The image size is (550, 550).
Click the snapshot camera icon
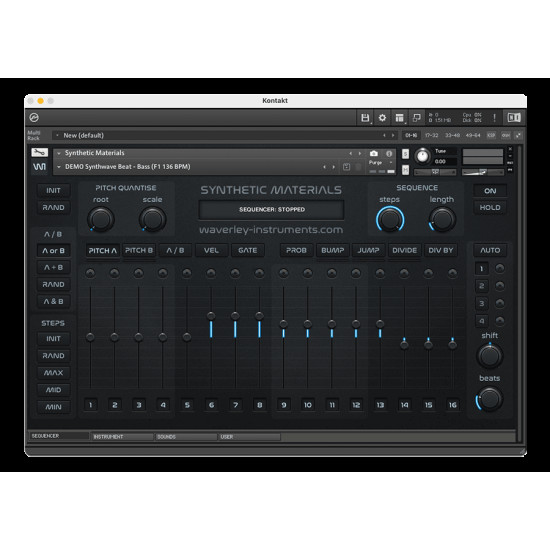[374, 154]
